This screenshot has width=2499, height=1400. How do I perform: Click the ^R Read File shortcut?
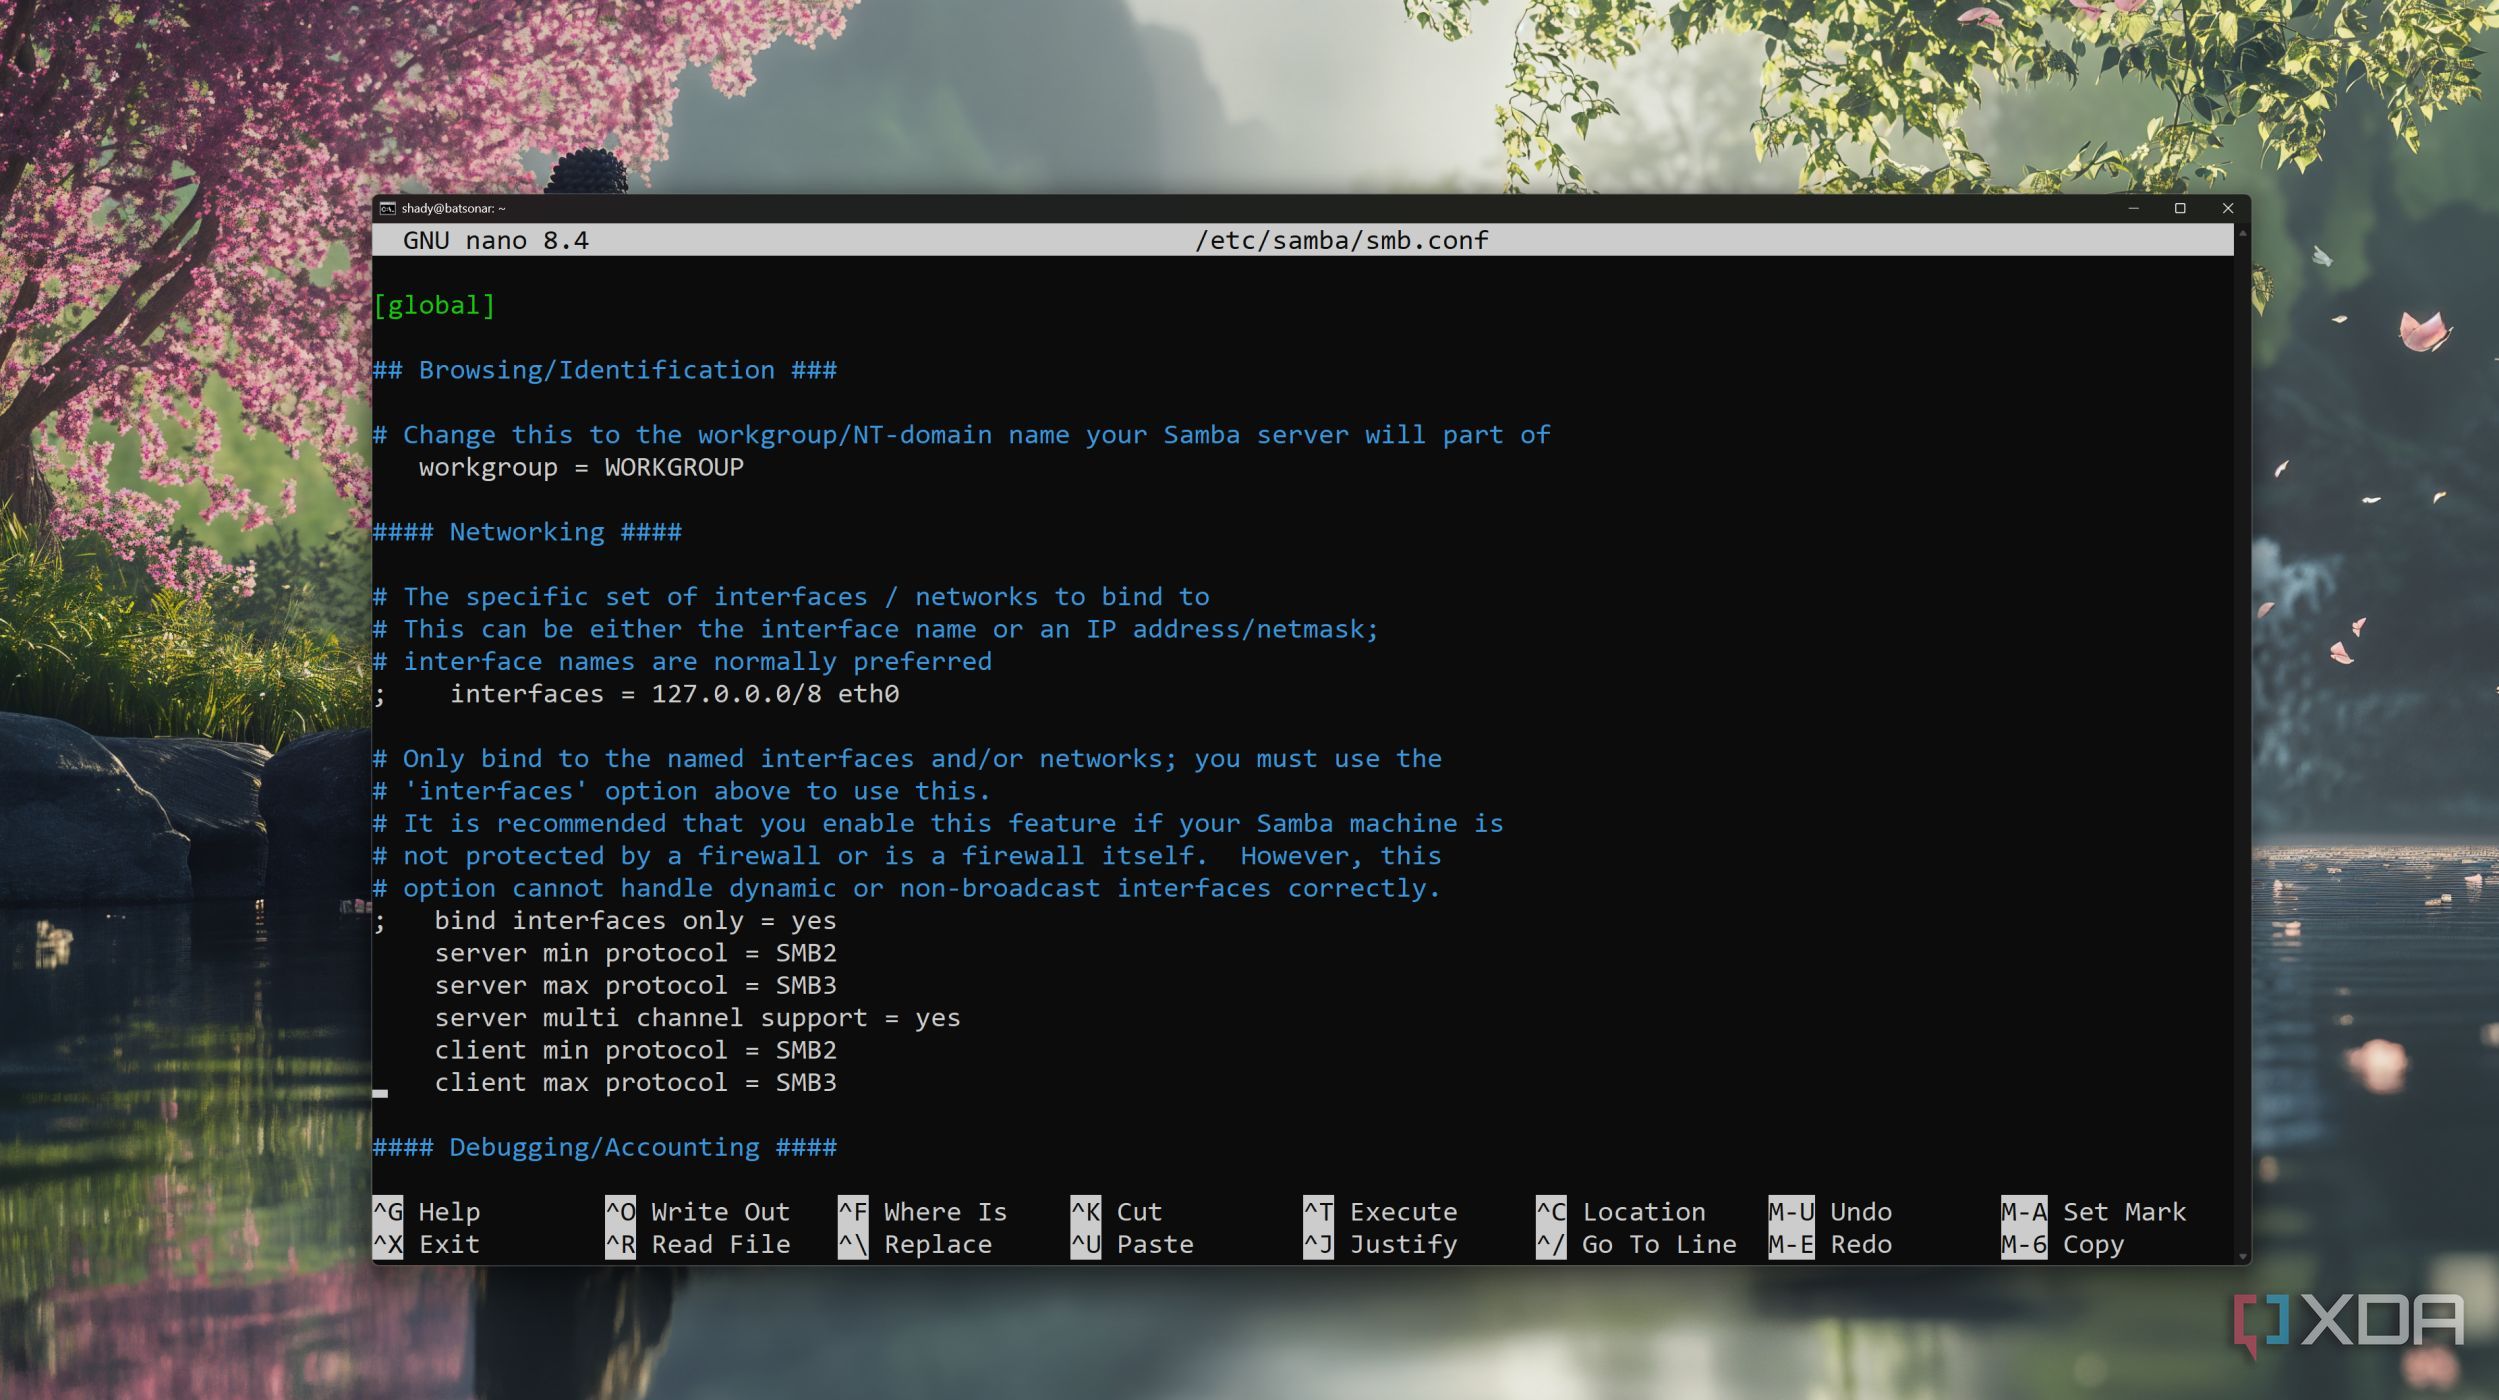coord(697,1245)
